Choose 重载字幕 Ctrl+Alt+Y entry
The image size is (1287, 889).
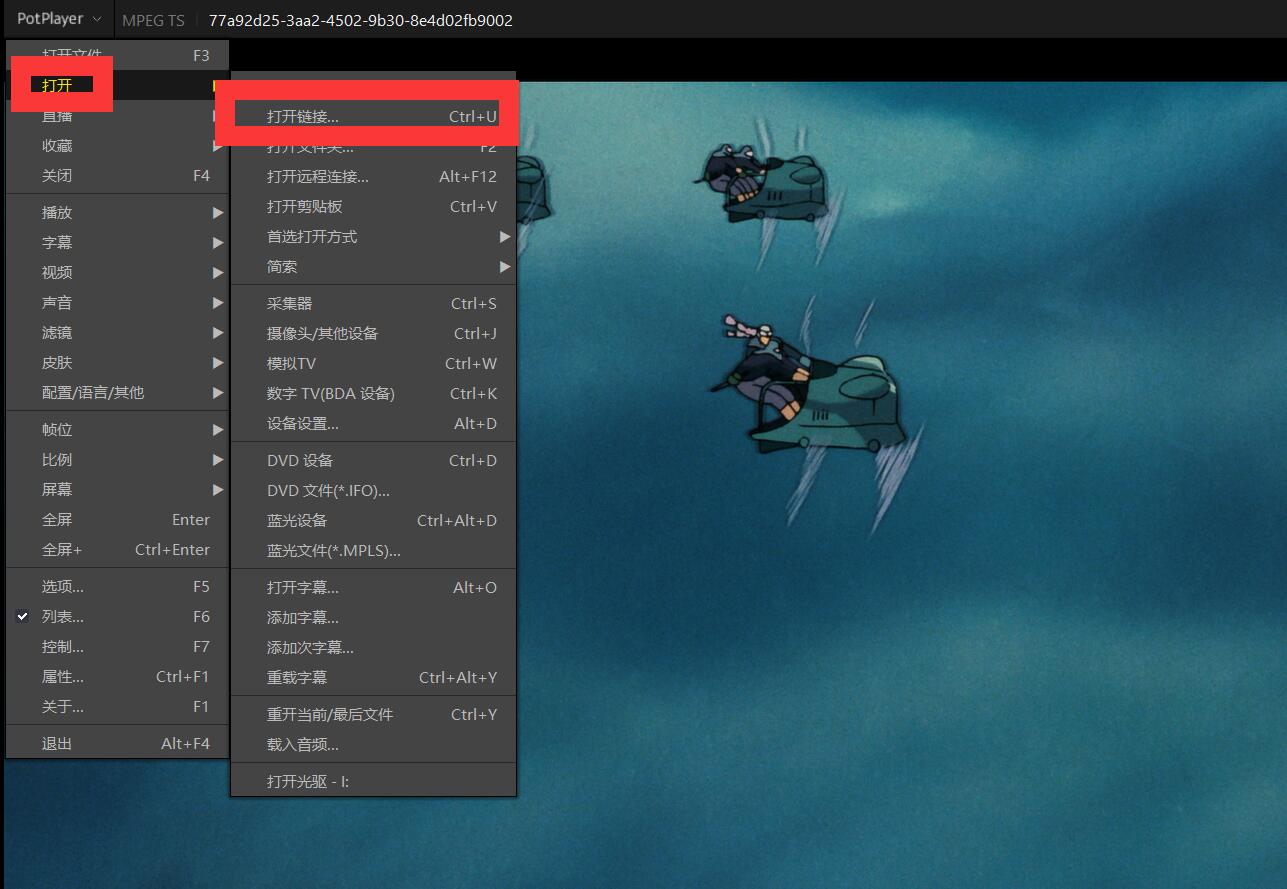point(373,678)
